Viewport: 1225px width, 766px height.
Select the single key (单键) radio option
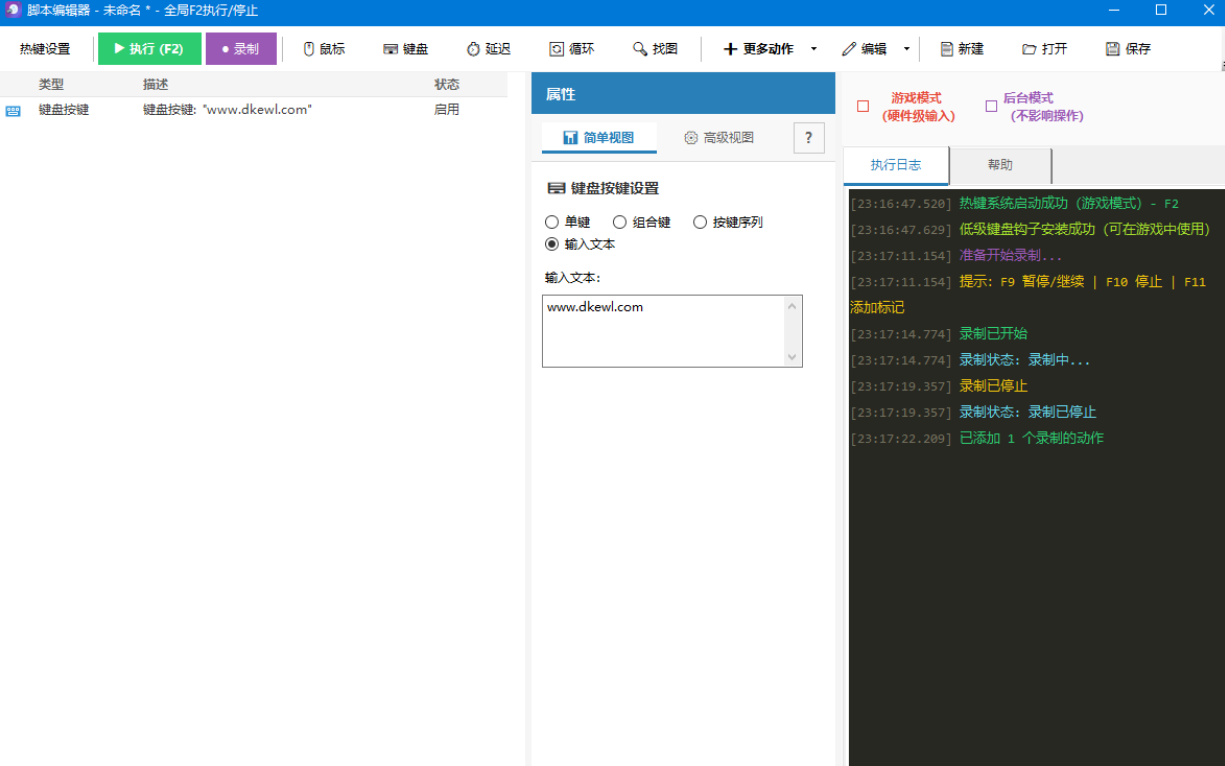(552, 222)
